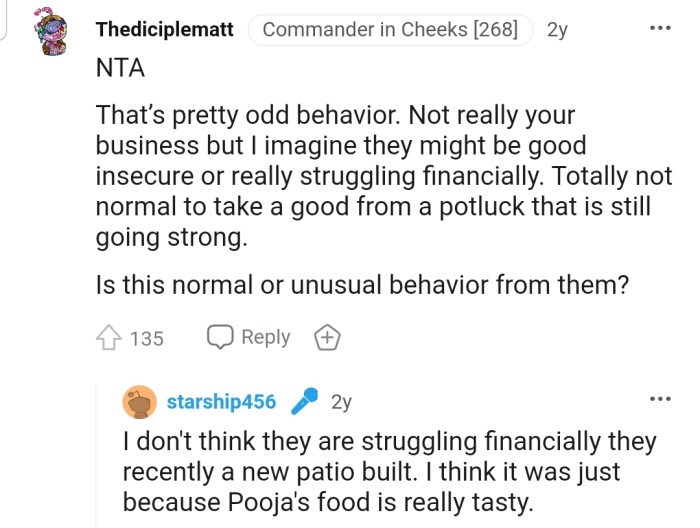This screenshot has height=528, width=700.
Task: Click the "pretty odd behavior" comment paragraph
Action: click(x=370, y=176)
